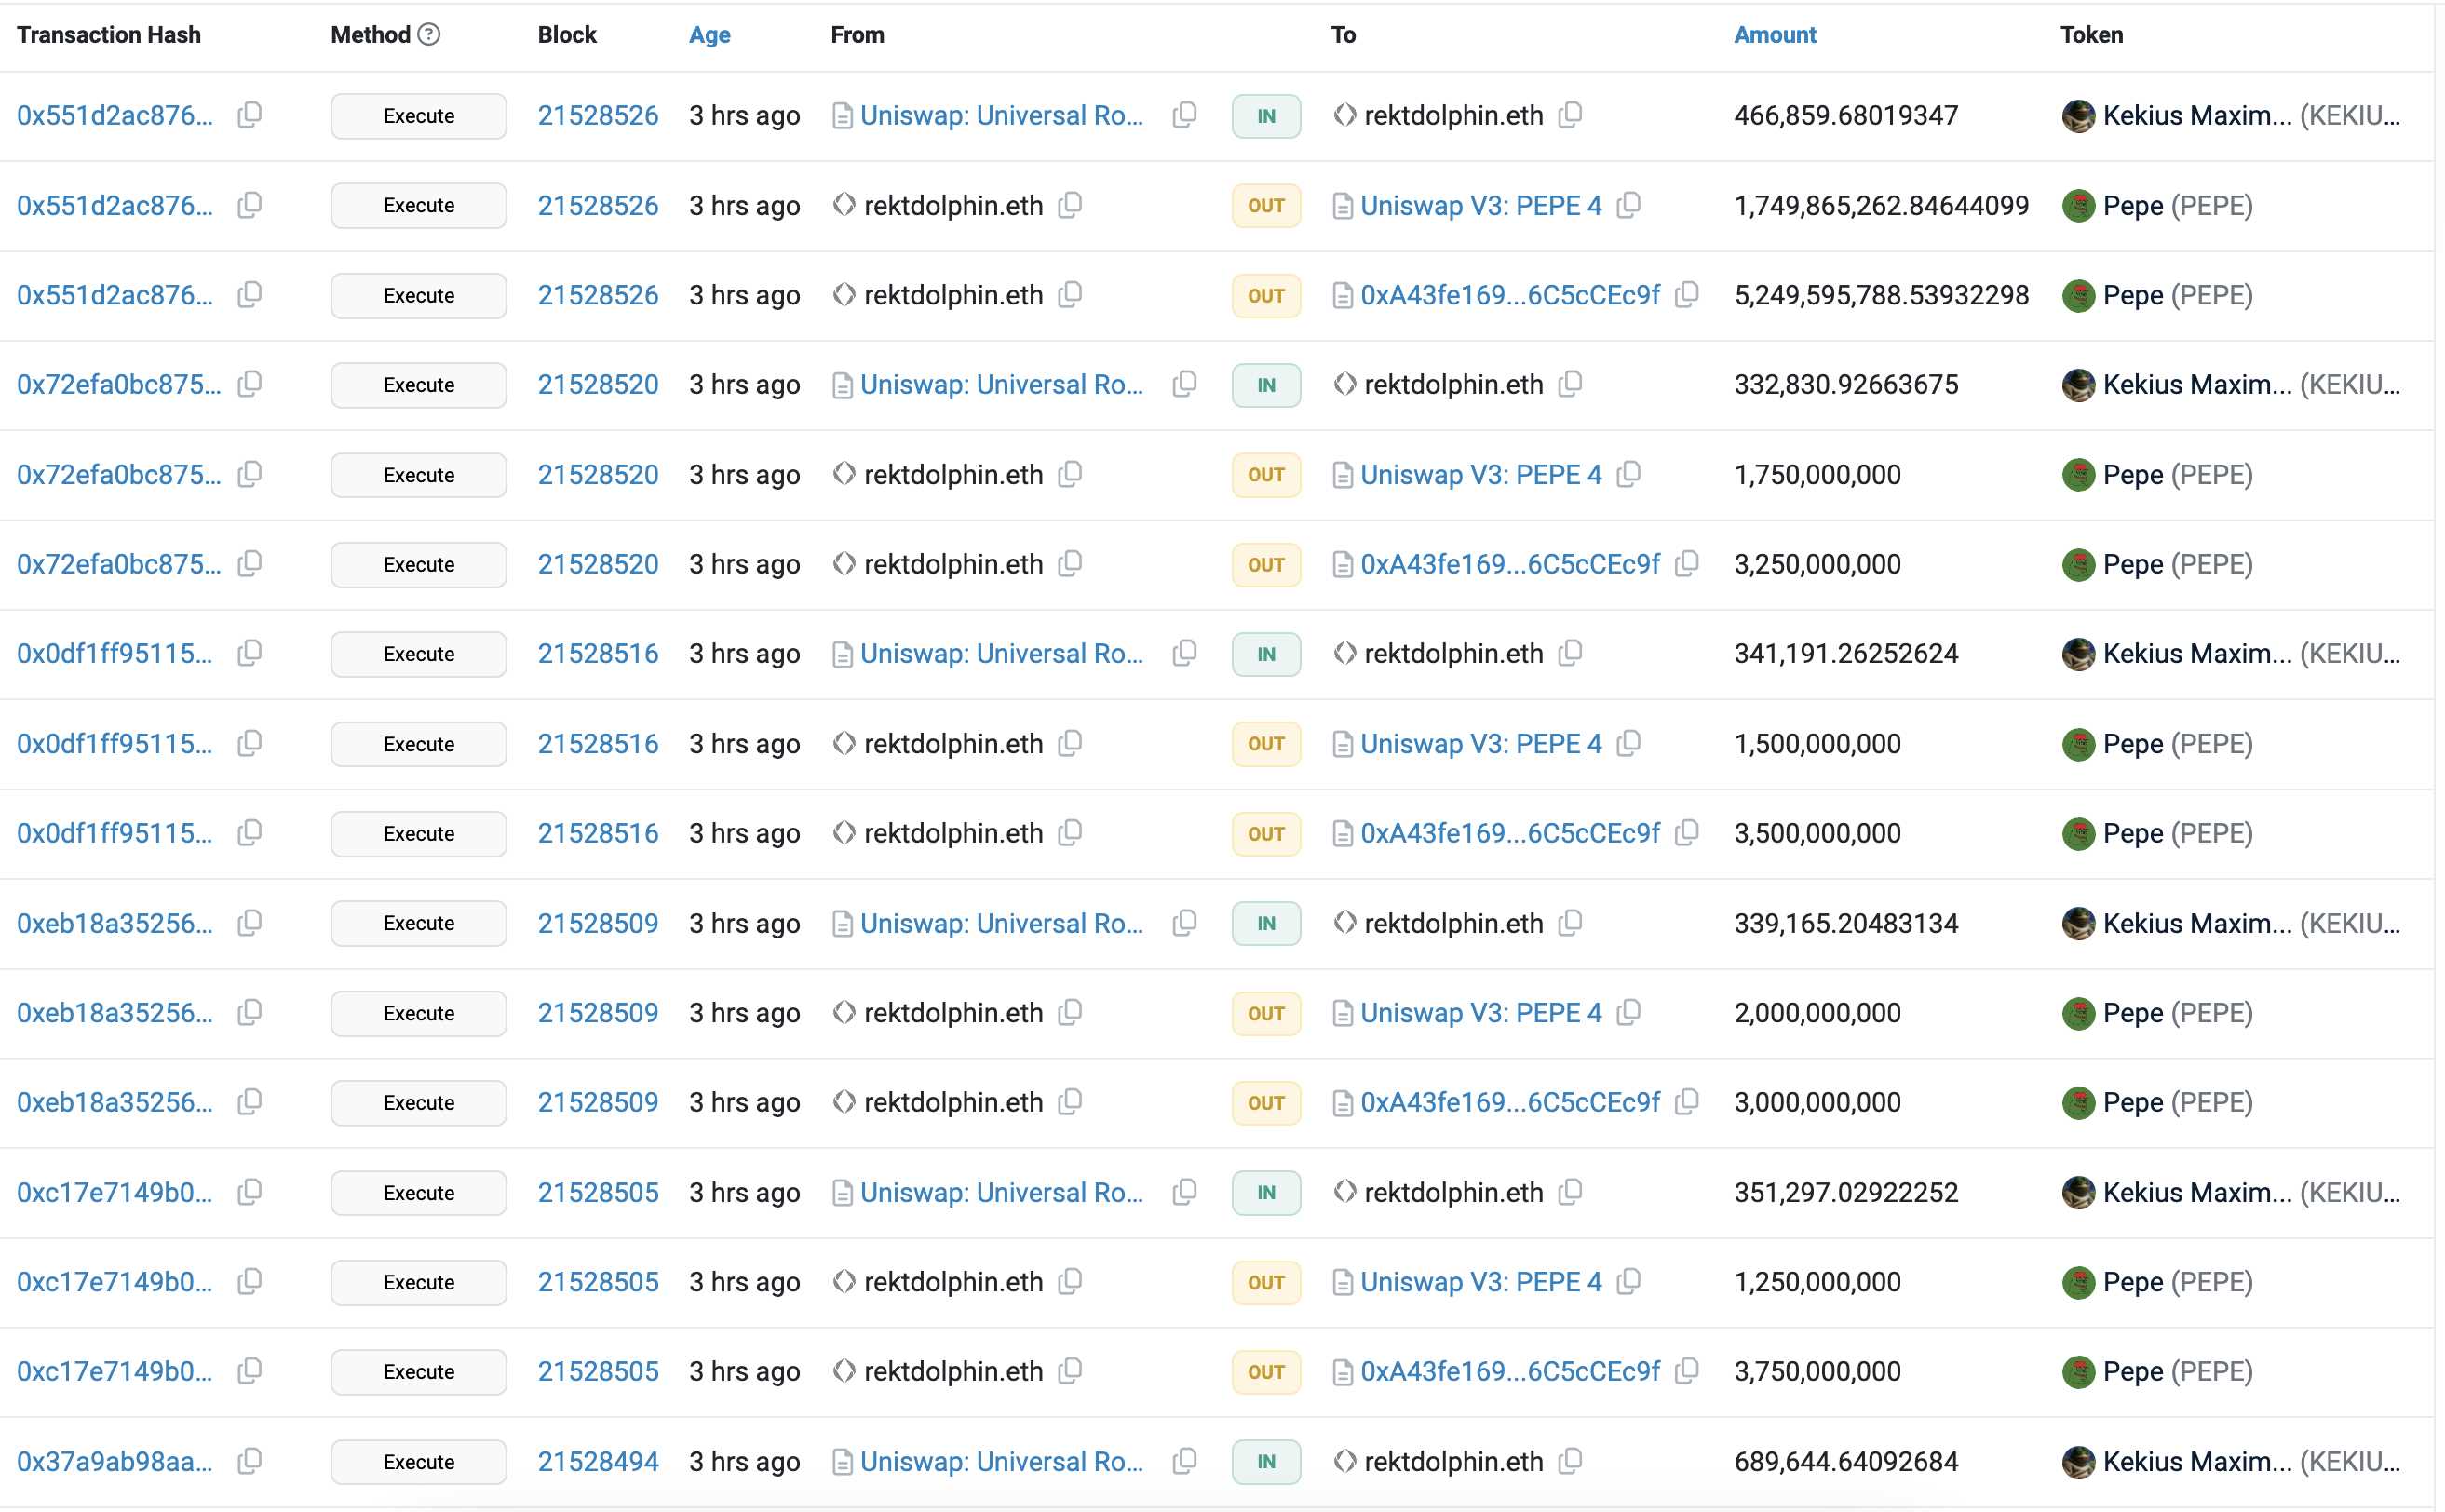This screenshot has height=1512, width=2445.
Task: Copy Uniswap V3: PEPE 4 address in 1,250,000,000 row
Action: click(1629, 1282)
